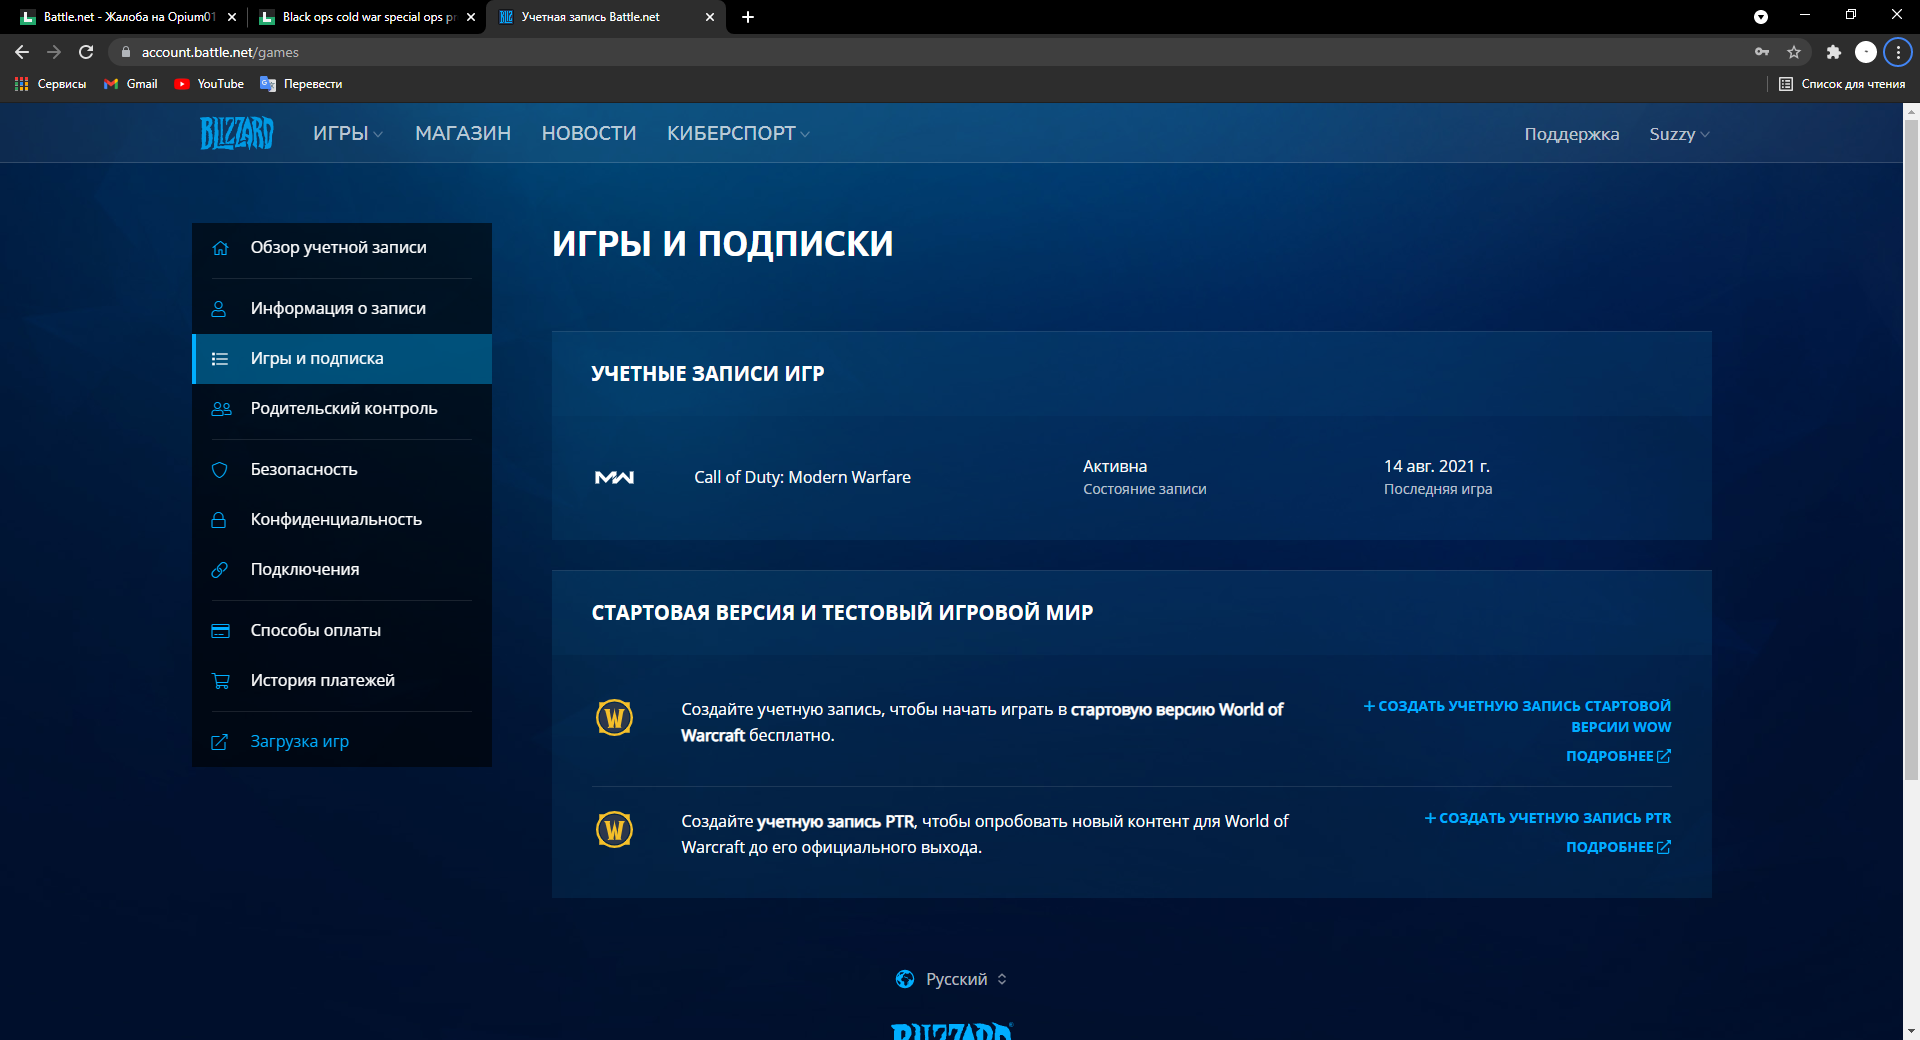Reload the page with the refresh icon
The height and width of the screenshot is (1040, 1920).
(x=86, y=52)
